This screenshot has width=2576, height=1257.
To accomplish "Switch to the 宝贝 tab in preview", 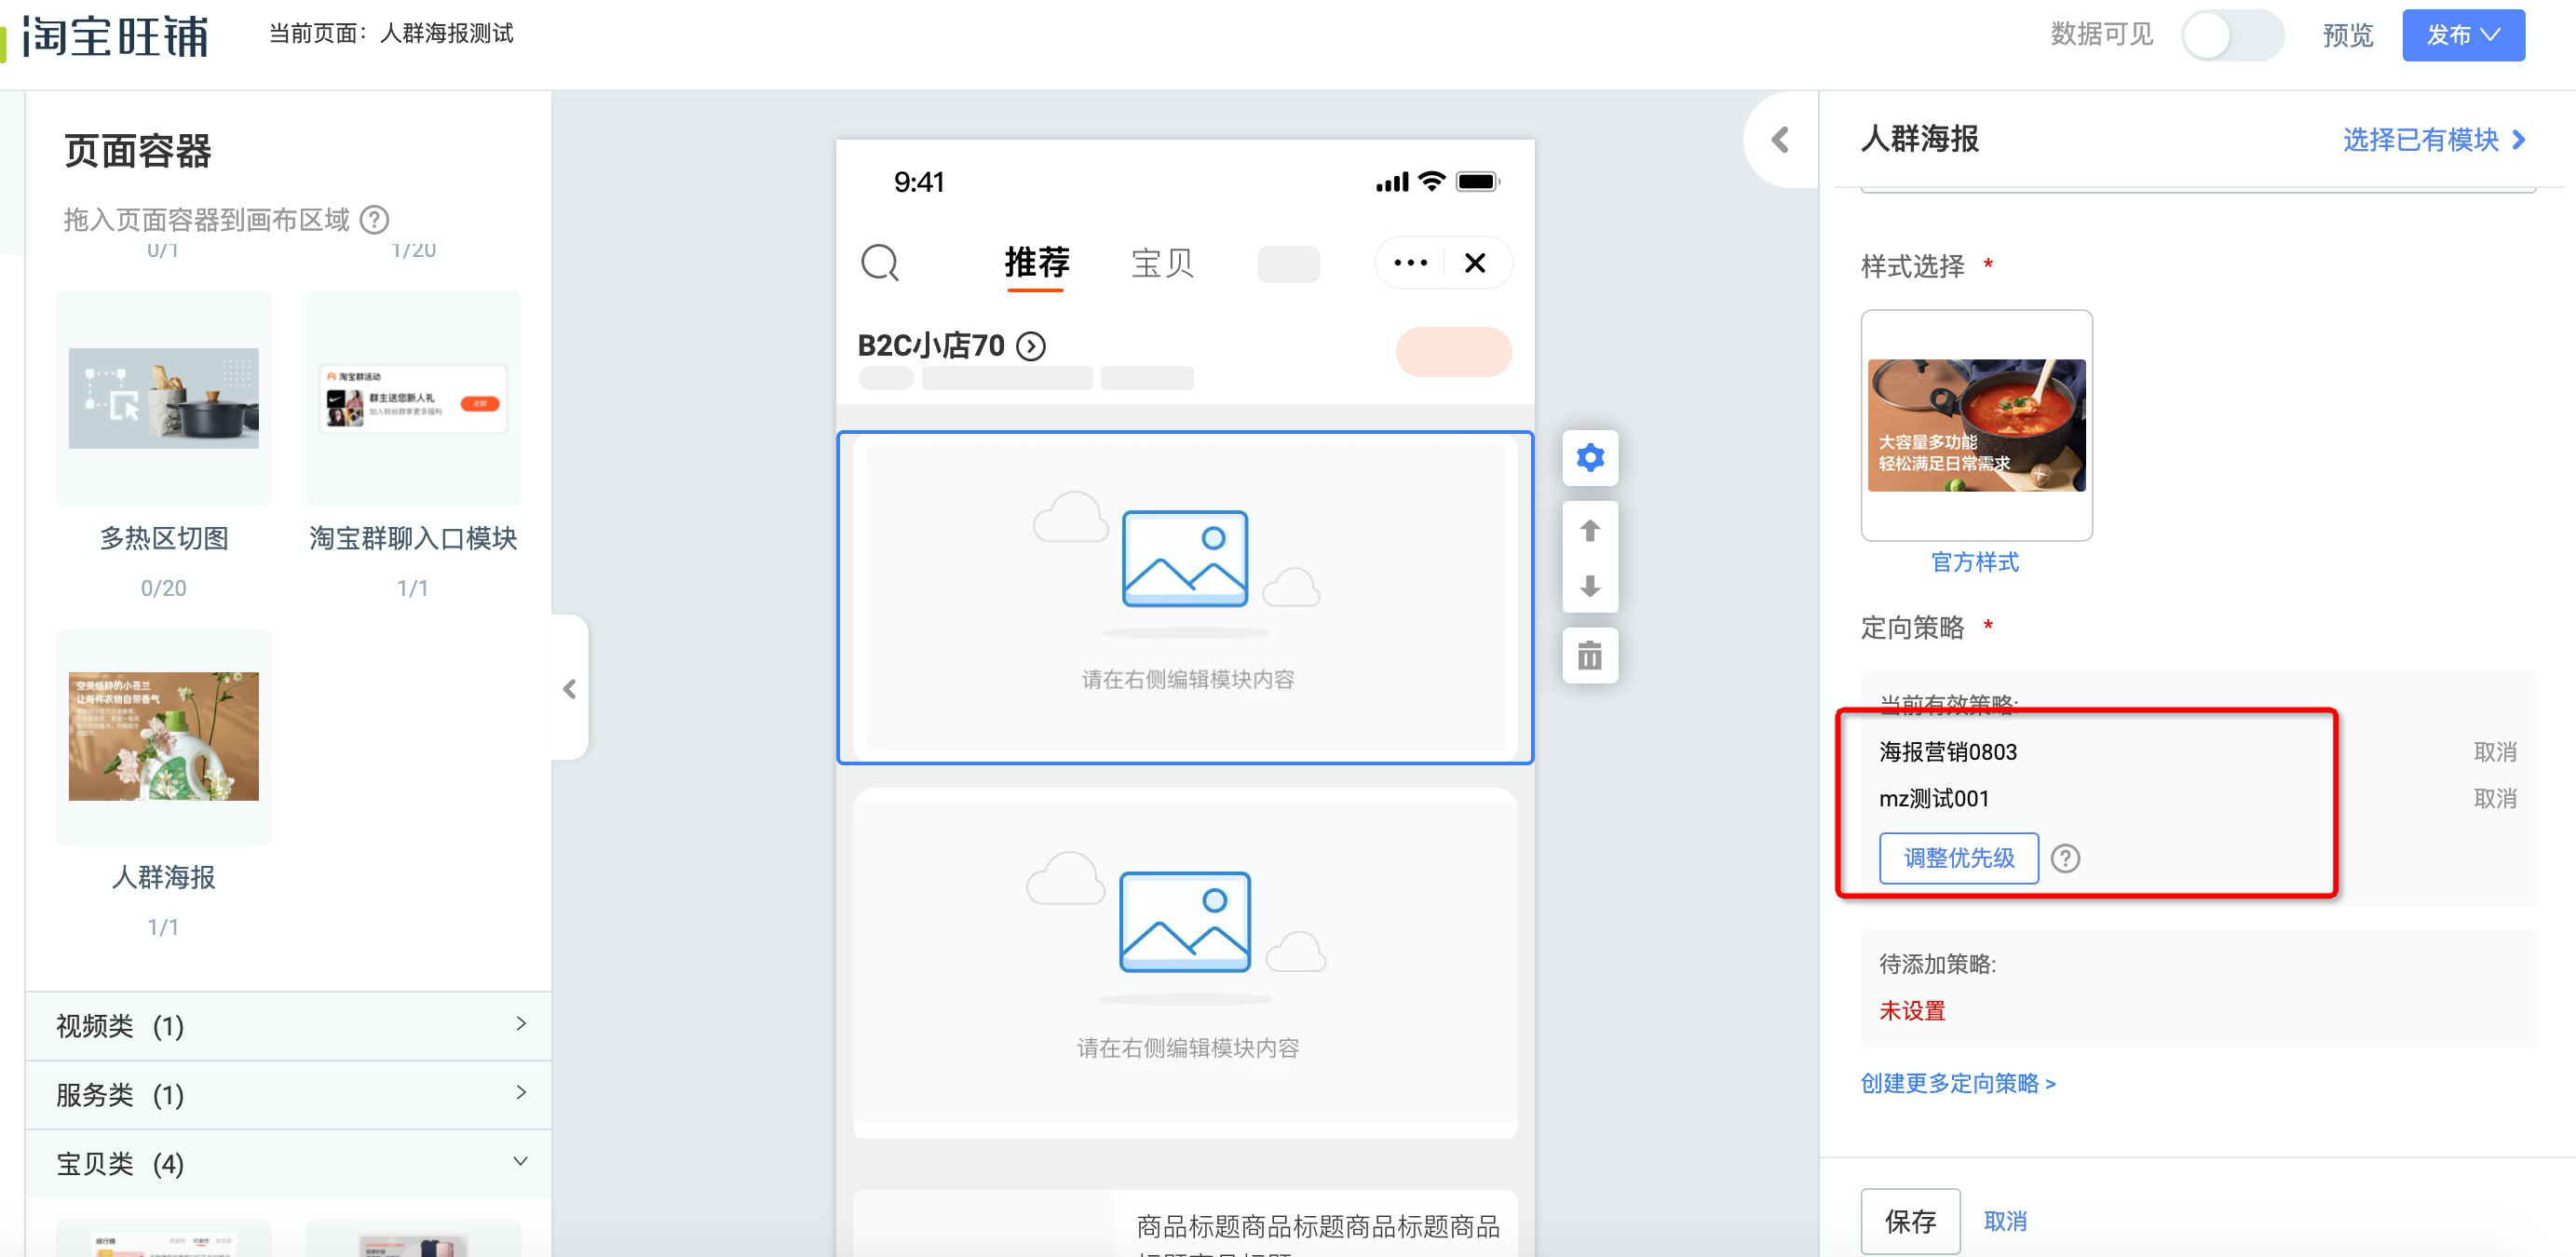I will (1162, 263).
